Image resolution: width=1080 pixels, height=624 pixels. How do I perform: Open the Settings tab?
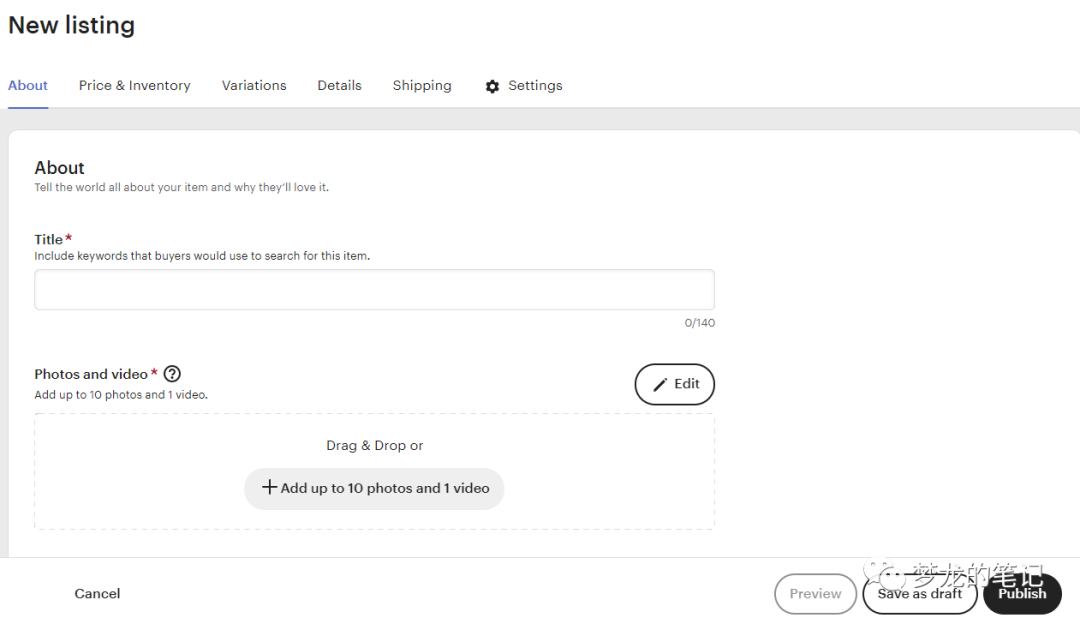coord(535,86)
